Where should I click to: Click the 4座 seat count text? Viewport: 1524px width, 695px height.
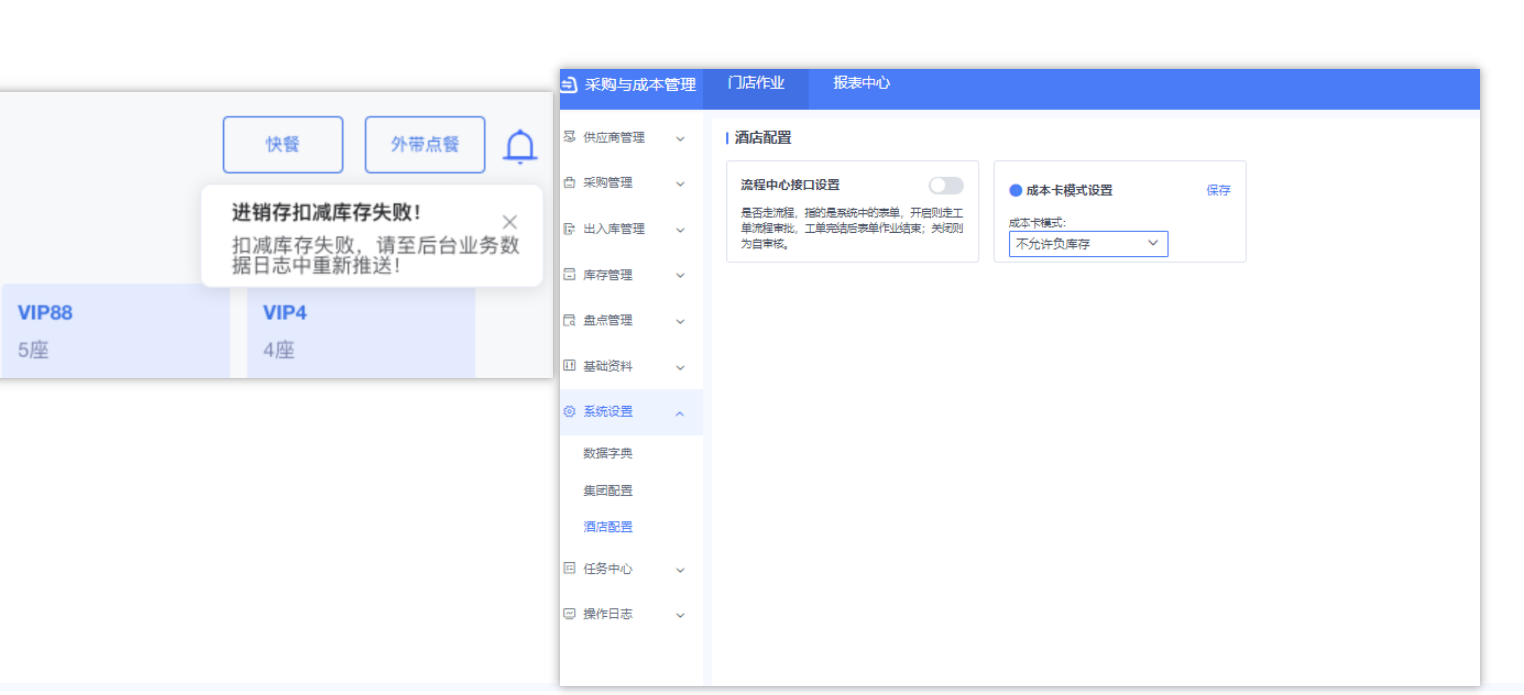point(279,351)
